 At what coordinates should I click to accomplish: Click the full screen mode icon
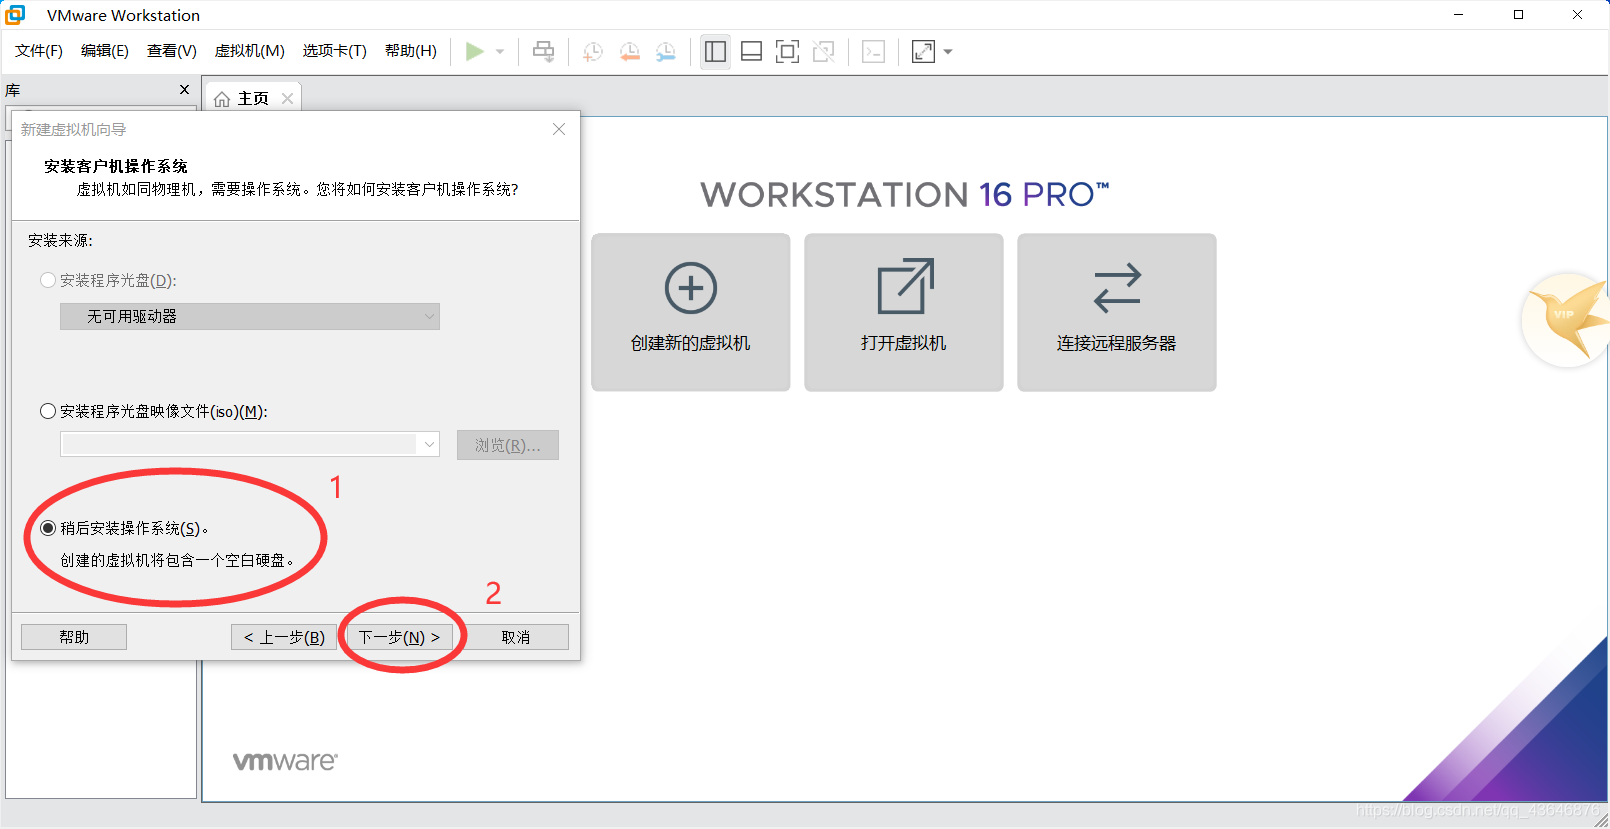pos(788,51)
